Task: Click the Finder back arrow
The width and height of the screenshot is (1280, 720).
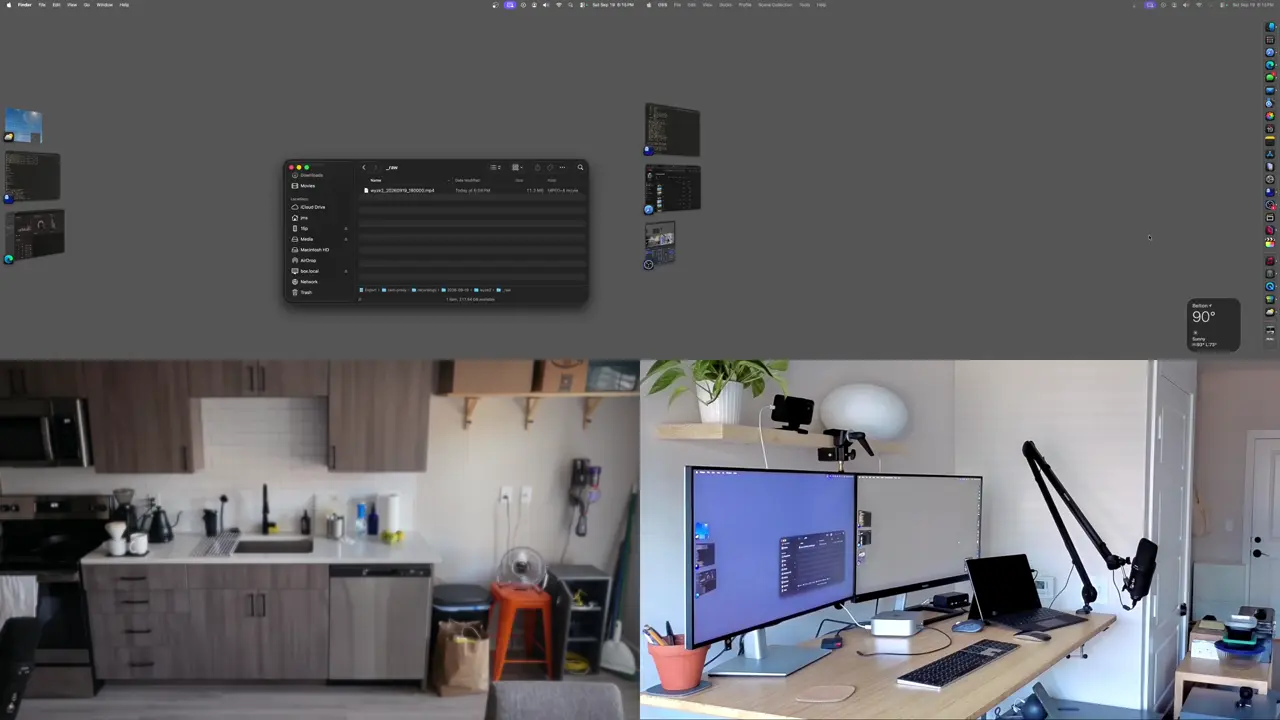Action: 364,167
